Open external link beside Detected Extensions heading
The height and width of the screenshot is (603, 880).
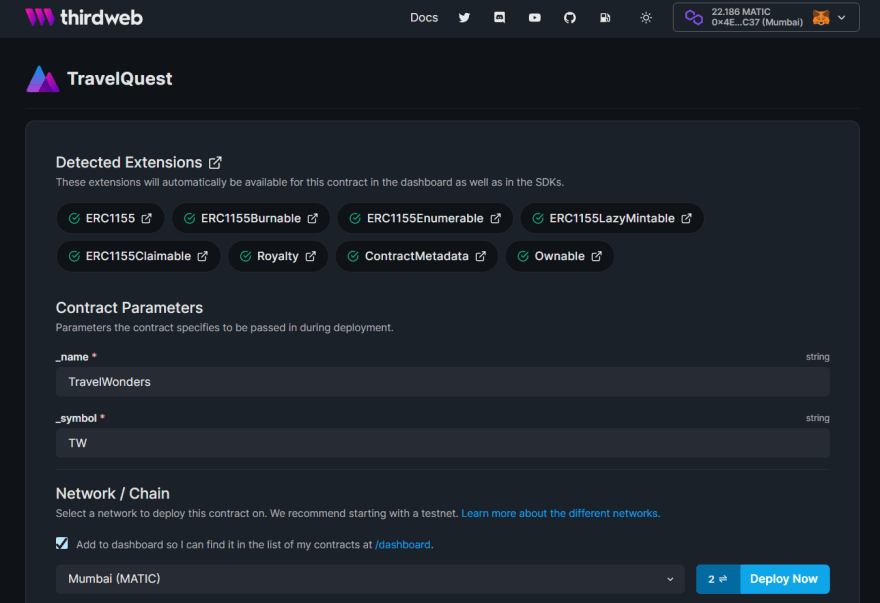[x=215, y=162]
